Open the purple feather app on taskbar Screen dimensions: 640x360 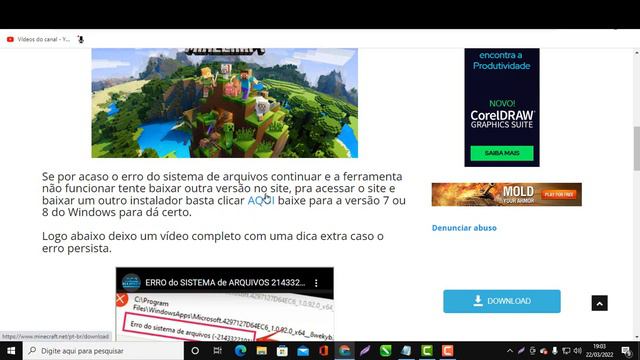[x=365, y=351]
